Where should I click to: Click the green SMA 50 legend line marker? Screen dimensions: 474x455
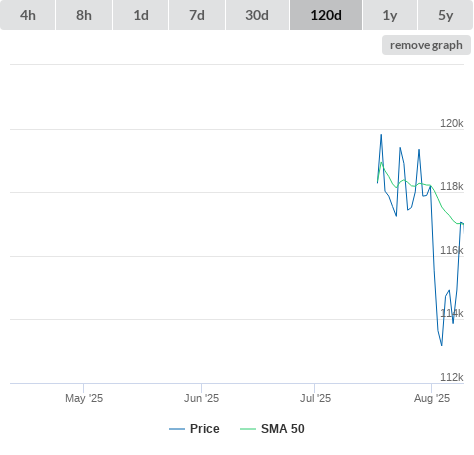(x=248, y=429)
